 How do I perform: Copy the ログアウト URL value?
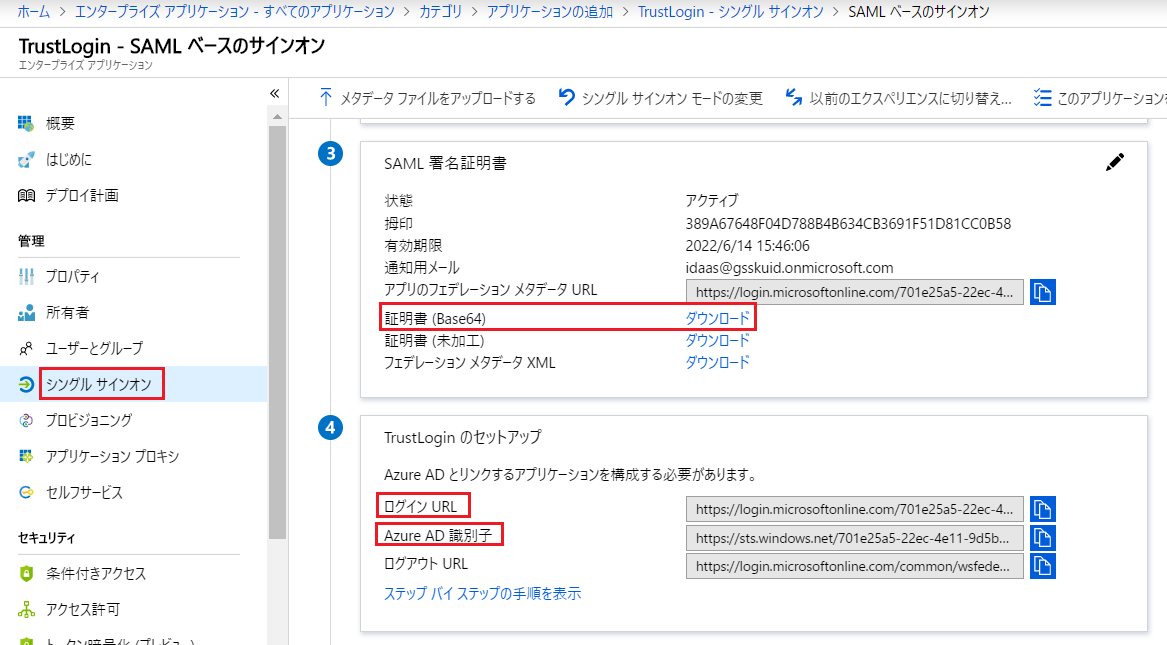click(x=1043, y=566)
